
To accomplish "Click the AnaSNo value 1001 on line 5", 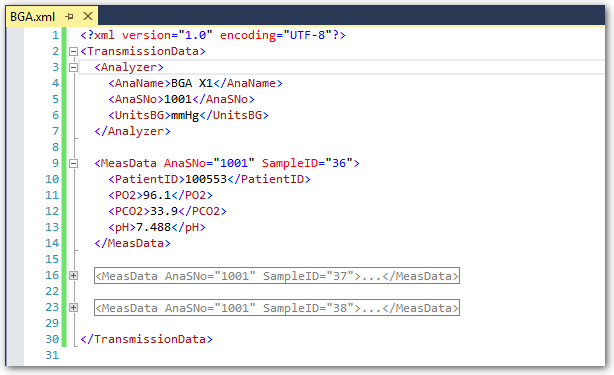I will [178, 99].
